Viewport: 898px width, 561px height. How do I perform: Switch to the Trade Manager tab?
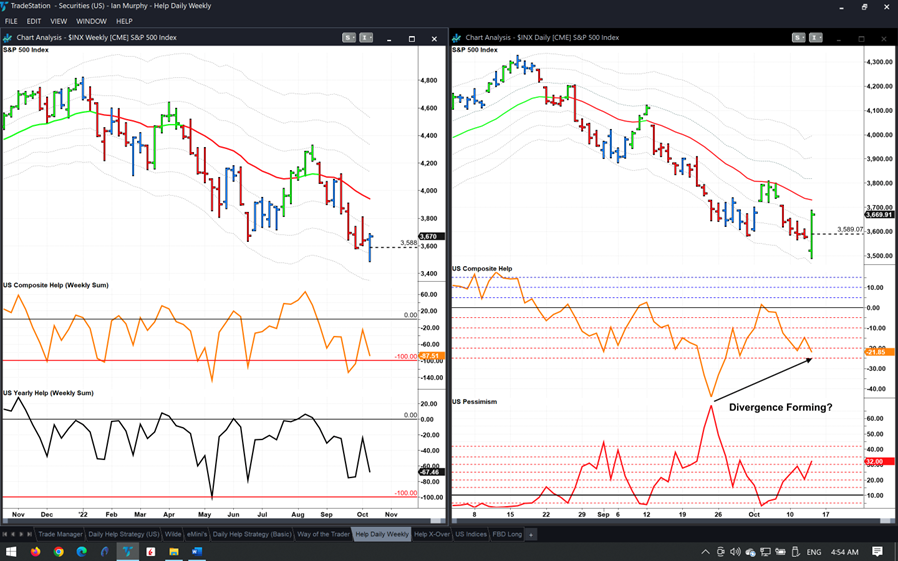[x=60, y=535]
